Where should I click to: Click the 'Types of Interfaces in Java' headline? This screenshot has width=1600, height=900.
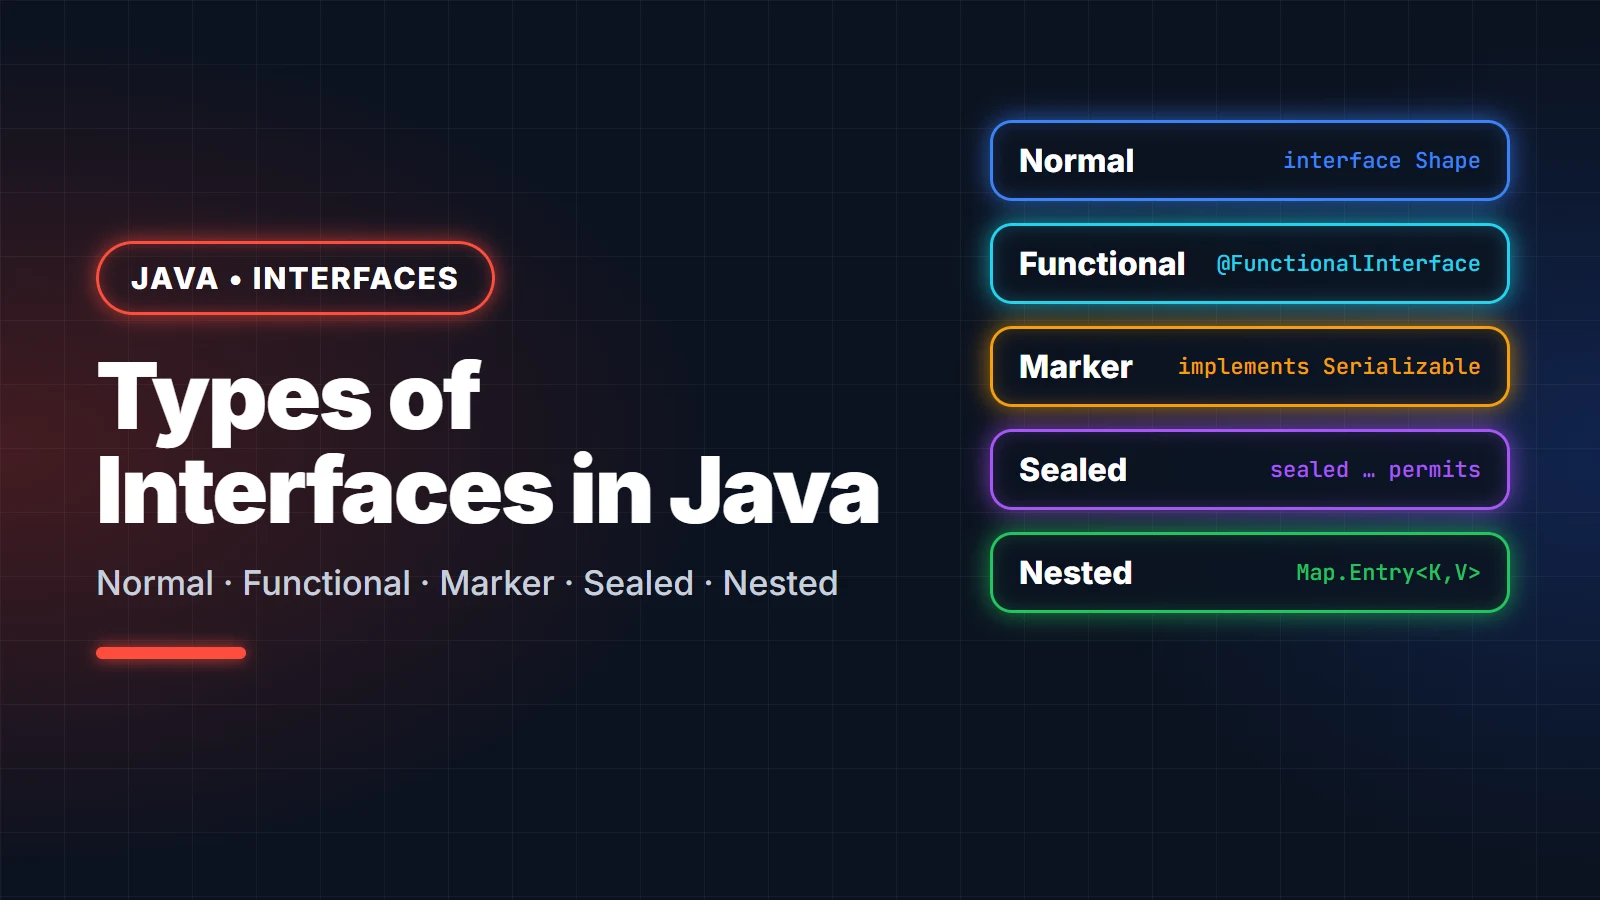coord(488,444)
